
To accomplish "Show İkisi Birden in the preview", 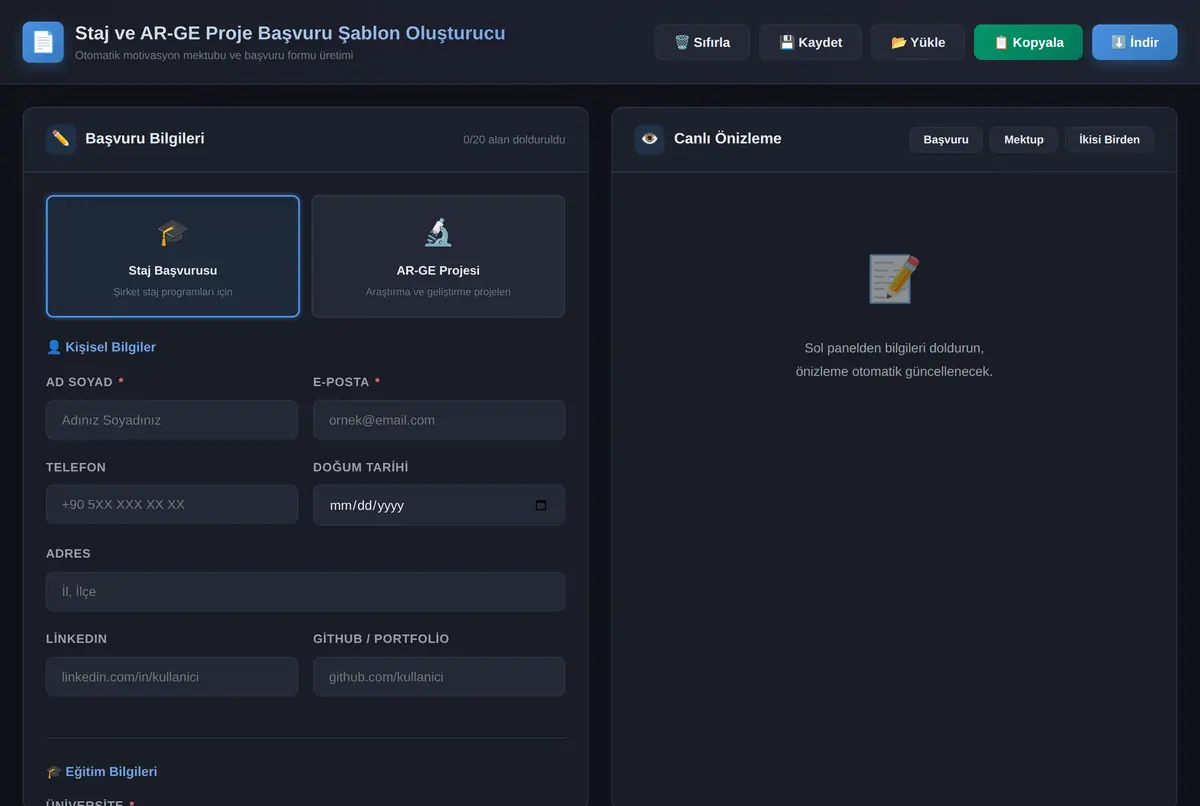I will (x=1109, y=139).
